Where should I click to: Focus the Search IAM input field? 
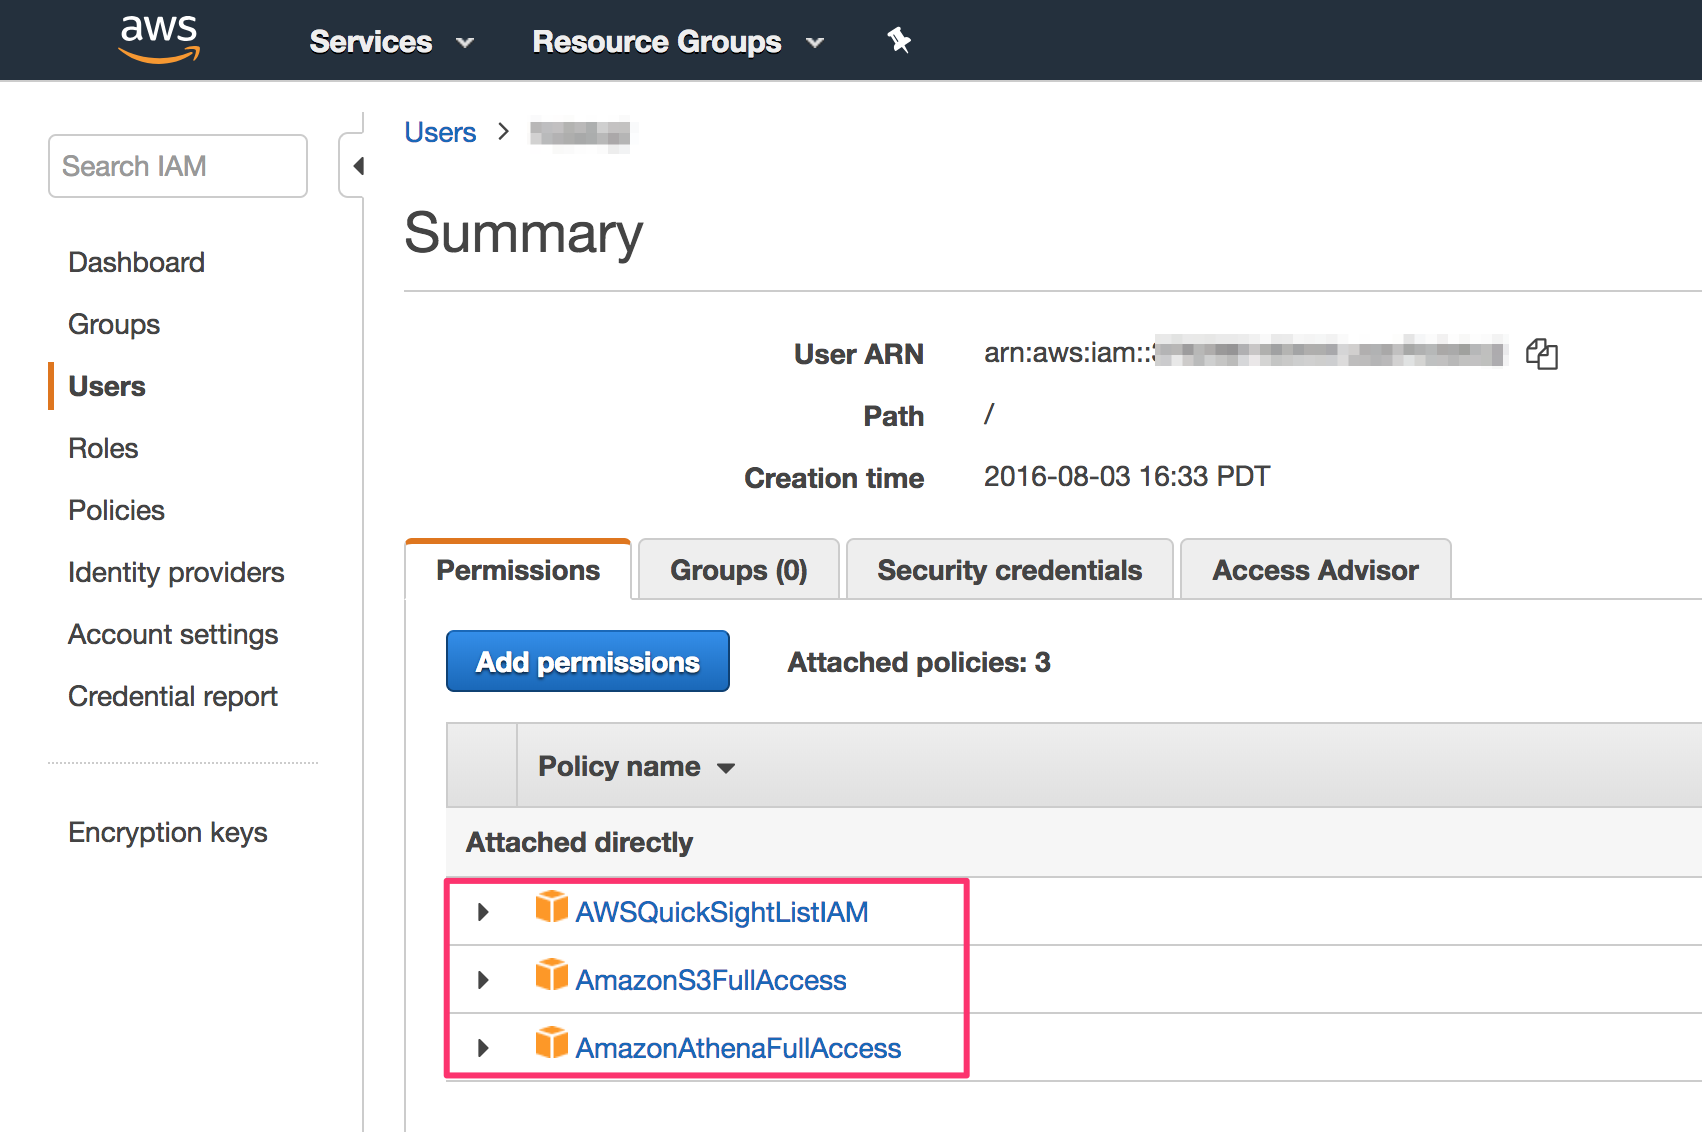pos(178,166)
